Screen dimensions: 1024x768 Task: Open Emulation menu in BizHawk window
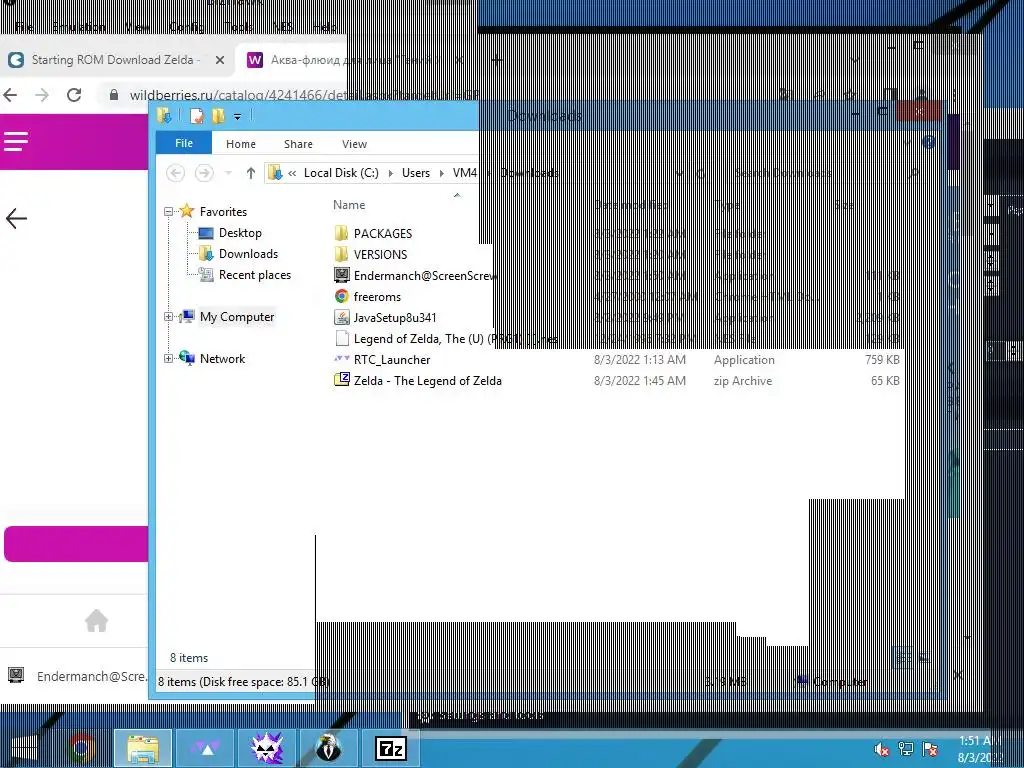tap(79, 27)
